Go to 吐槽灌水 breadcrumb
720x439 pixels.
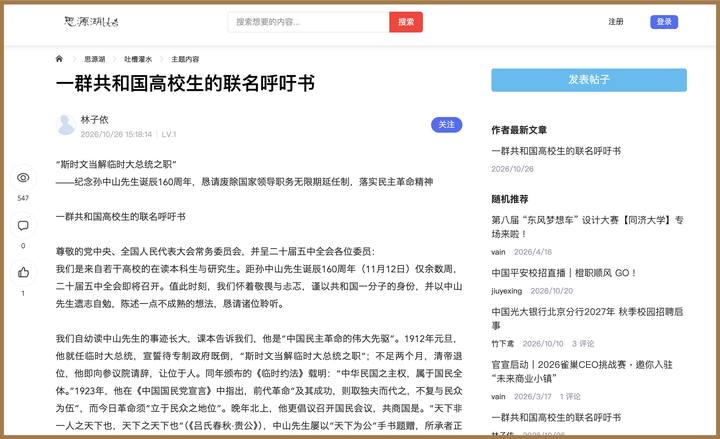click(138, 59)
